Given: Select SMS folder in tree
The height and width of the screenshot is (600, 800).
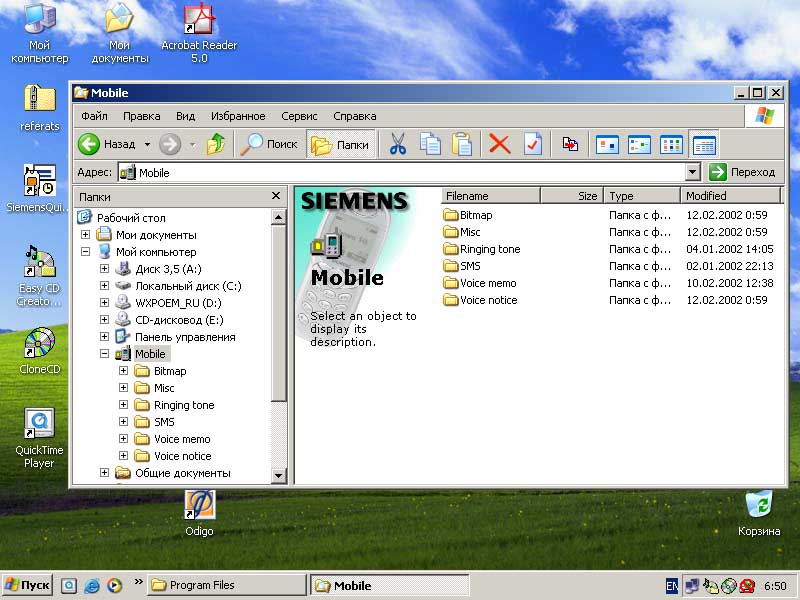Looking at the screenshot, I should coord(164,422).
